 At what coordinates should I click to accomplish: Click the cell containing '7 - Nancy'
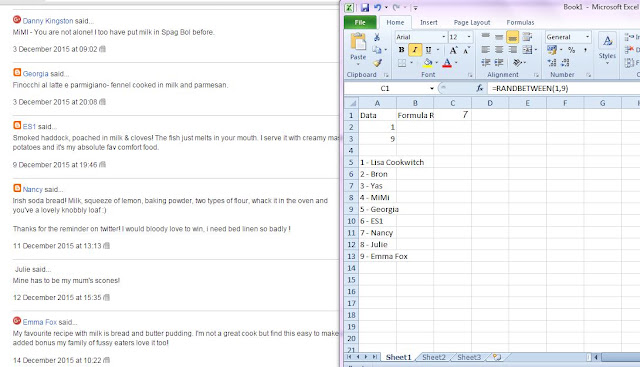[377, 233]
